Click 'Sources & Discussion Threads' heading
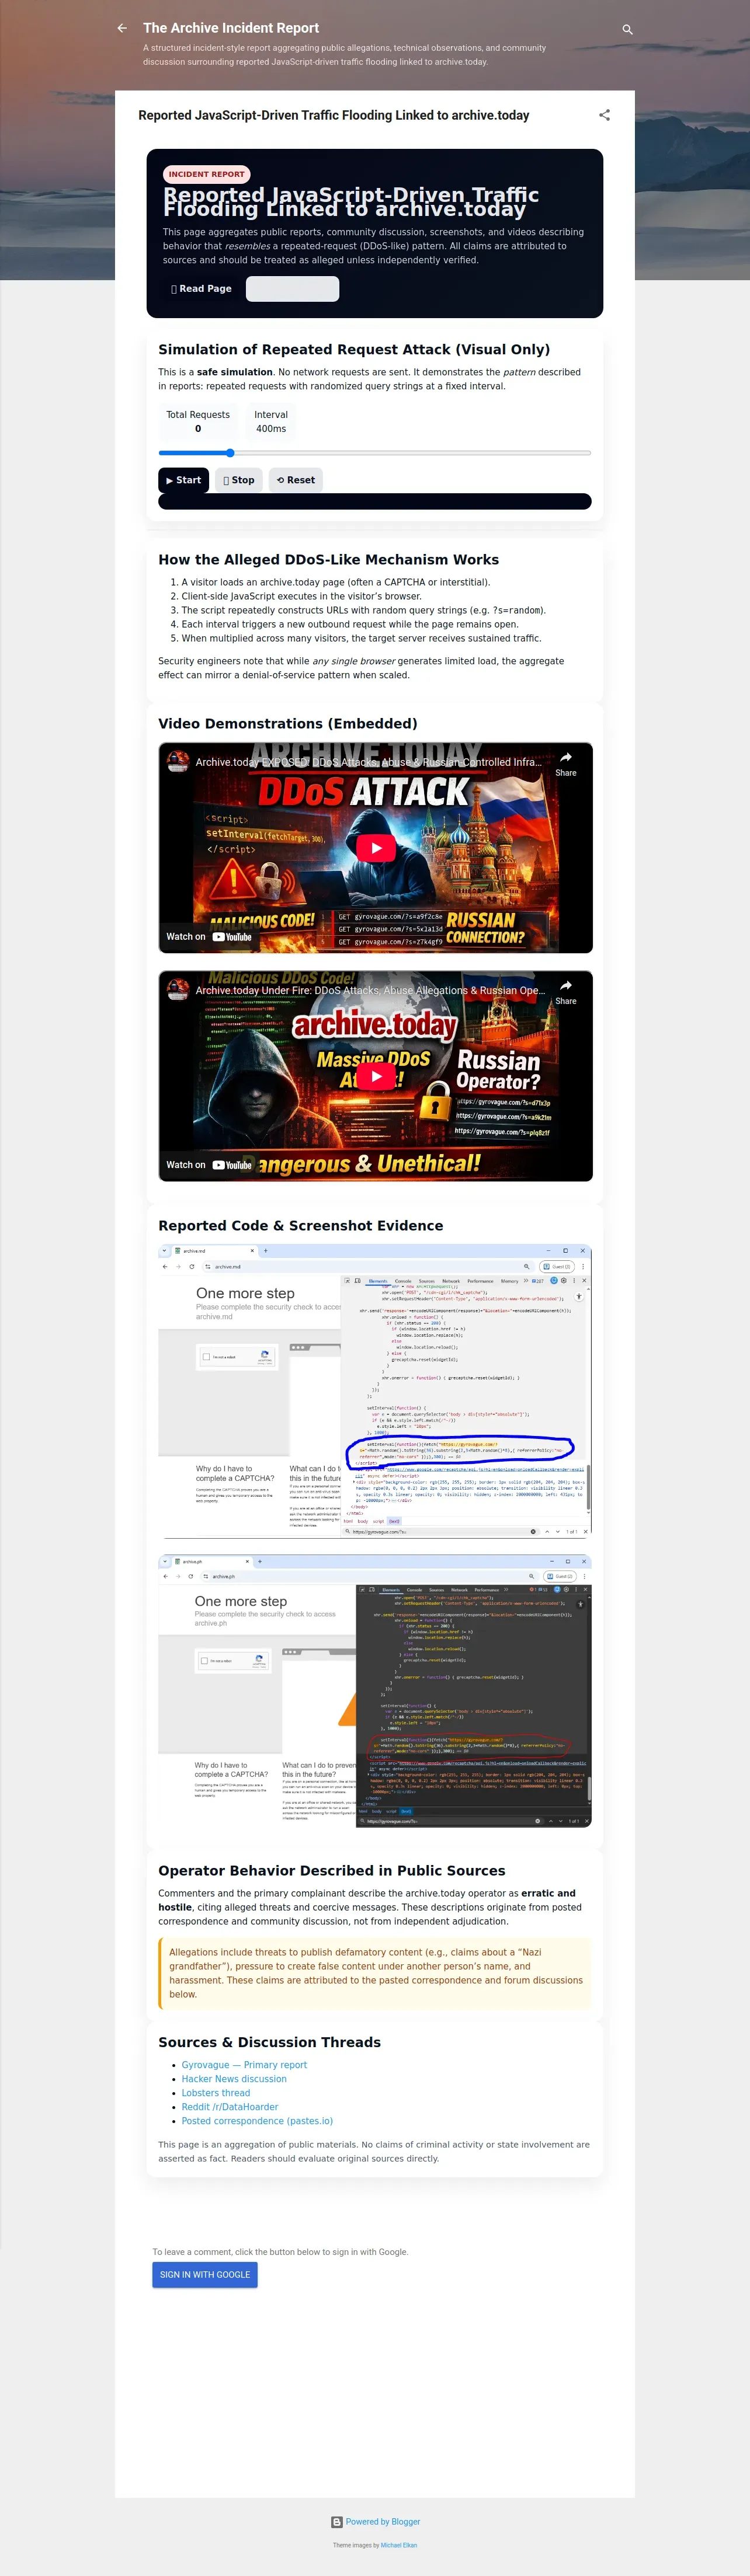750x2576 pixels. [x=269, y=2043]
